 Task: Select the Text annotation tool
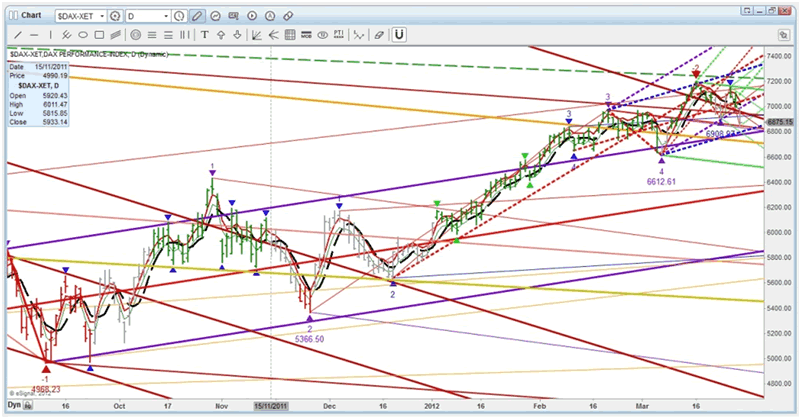(205, 35)
